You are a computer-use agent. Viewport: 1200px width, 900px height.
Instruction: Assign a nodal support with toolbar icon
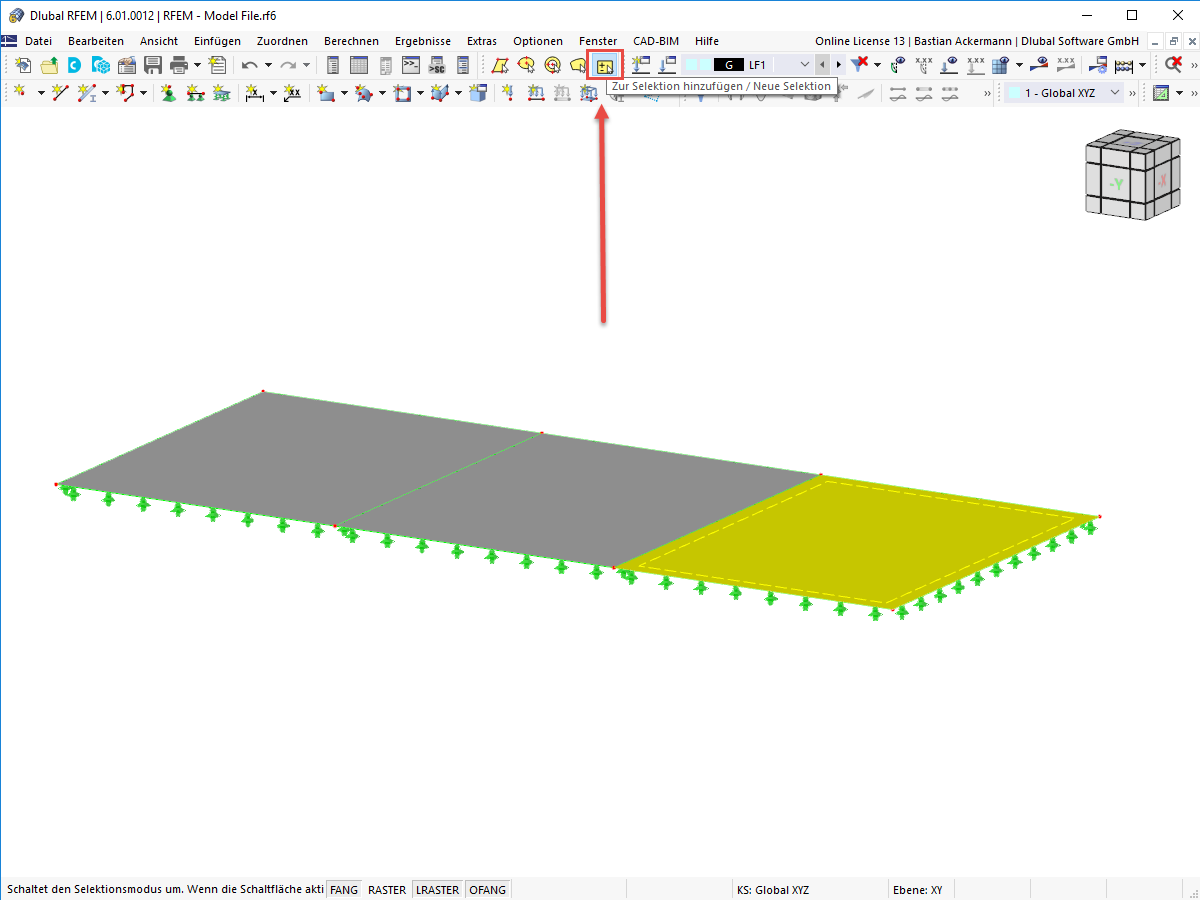pyautogui.click(x=169, y=93)
